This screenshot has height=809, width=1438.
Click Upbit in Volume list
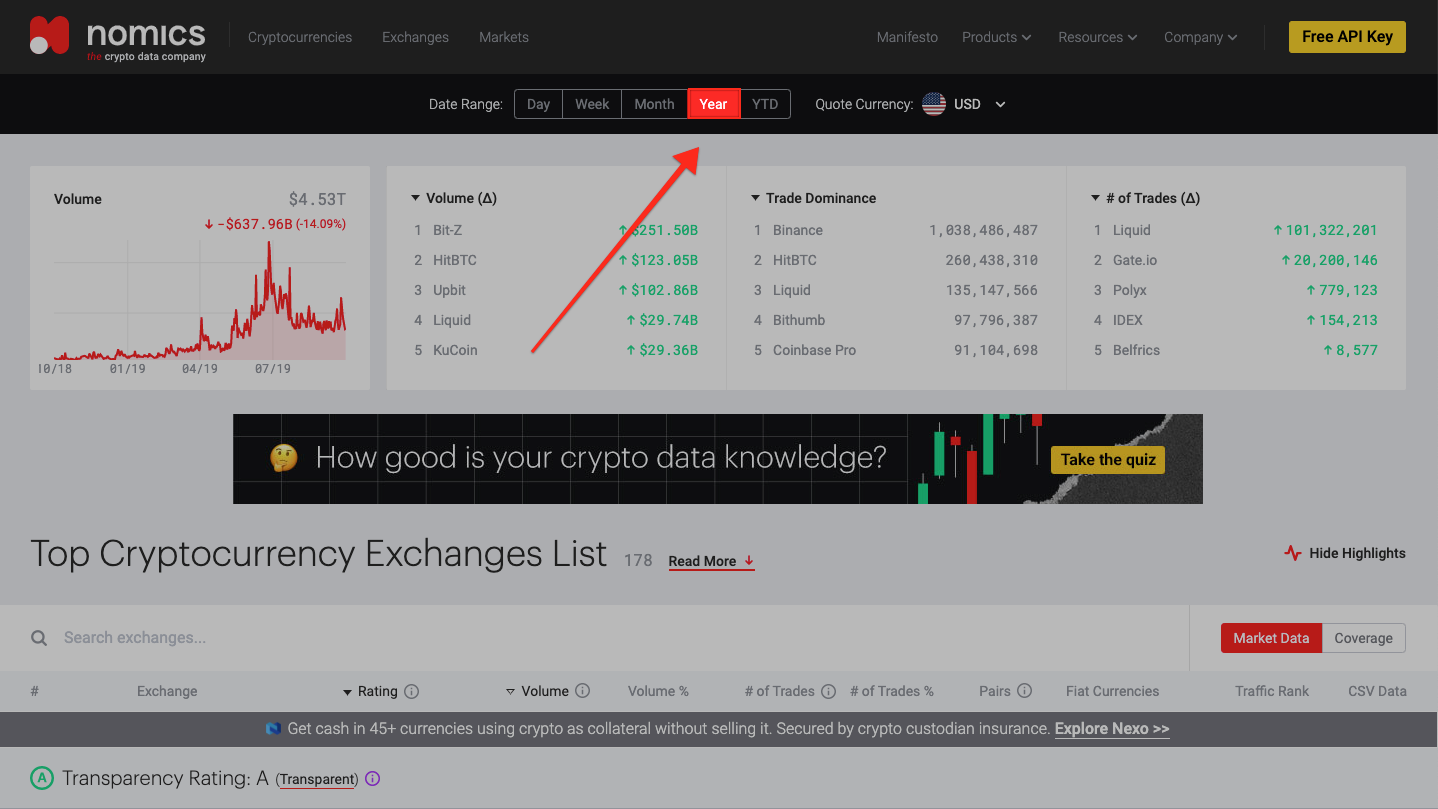pyautogui.click(x=449, y=290)
